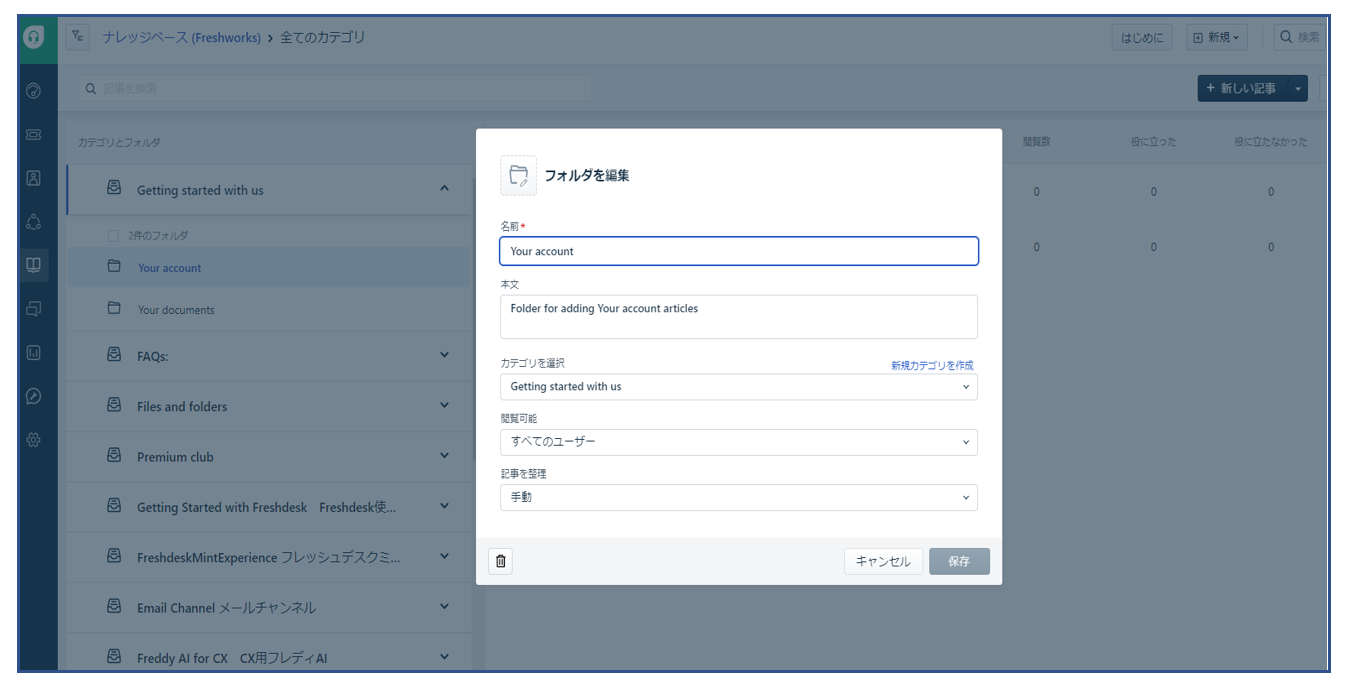The image size is (1355, 687).
Task: Open the 記事を整理 dropdown
Action: point(739,497)
